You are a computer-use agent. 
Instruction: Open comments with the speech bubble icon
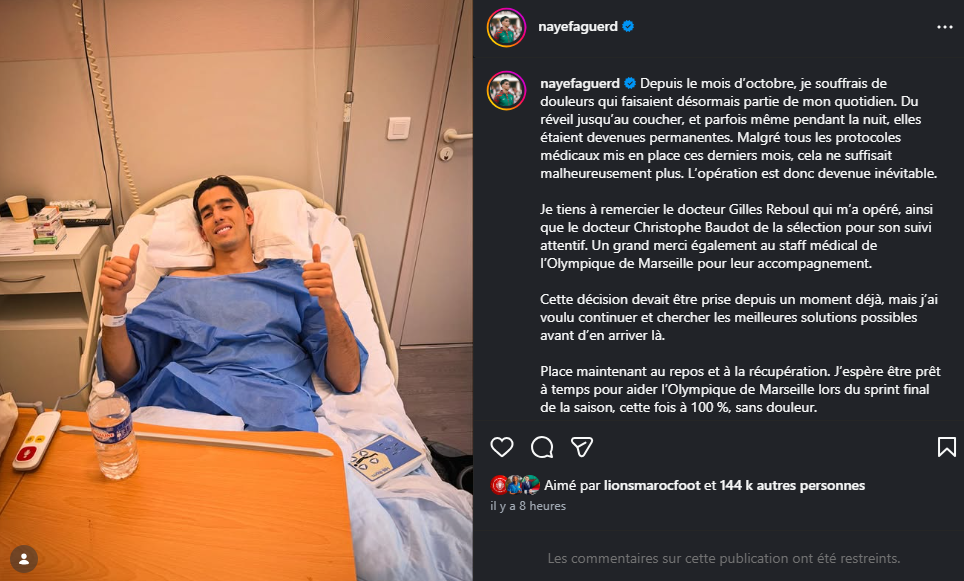(x=542, y=447)
